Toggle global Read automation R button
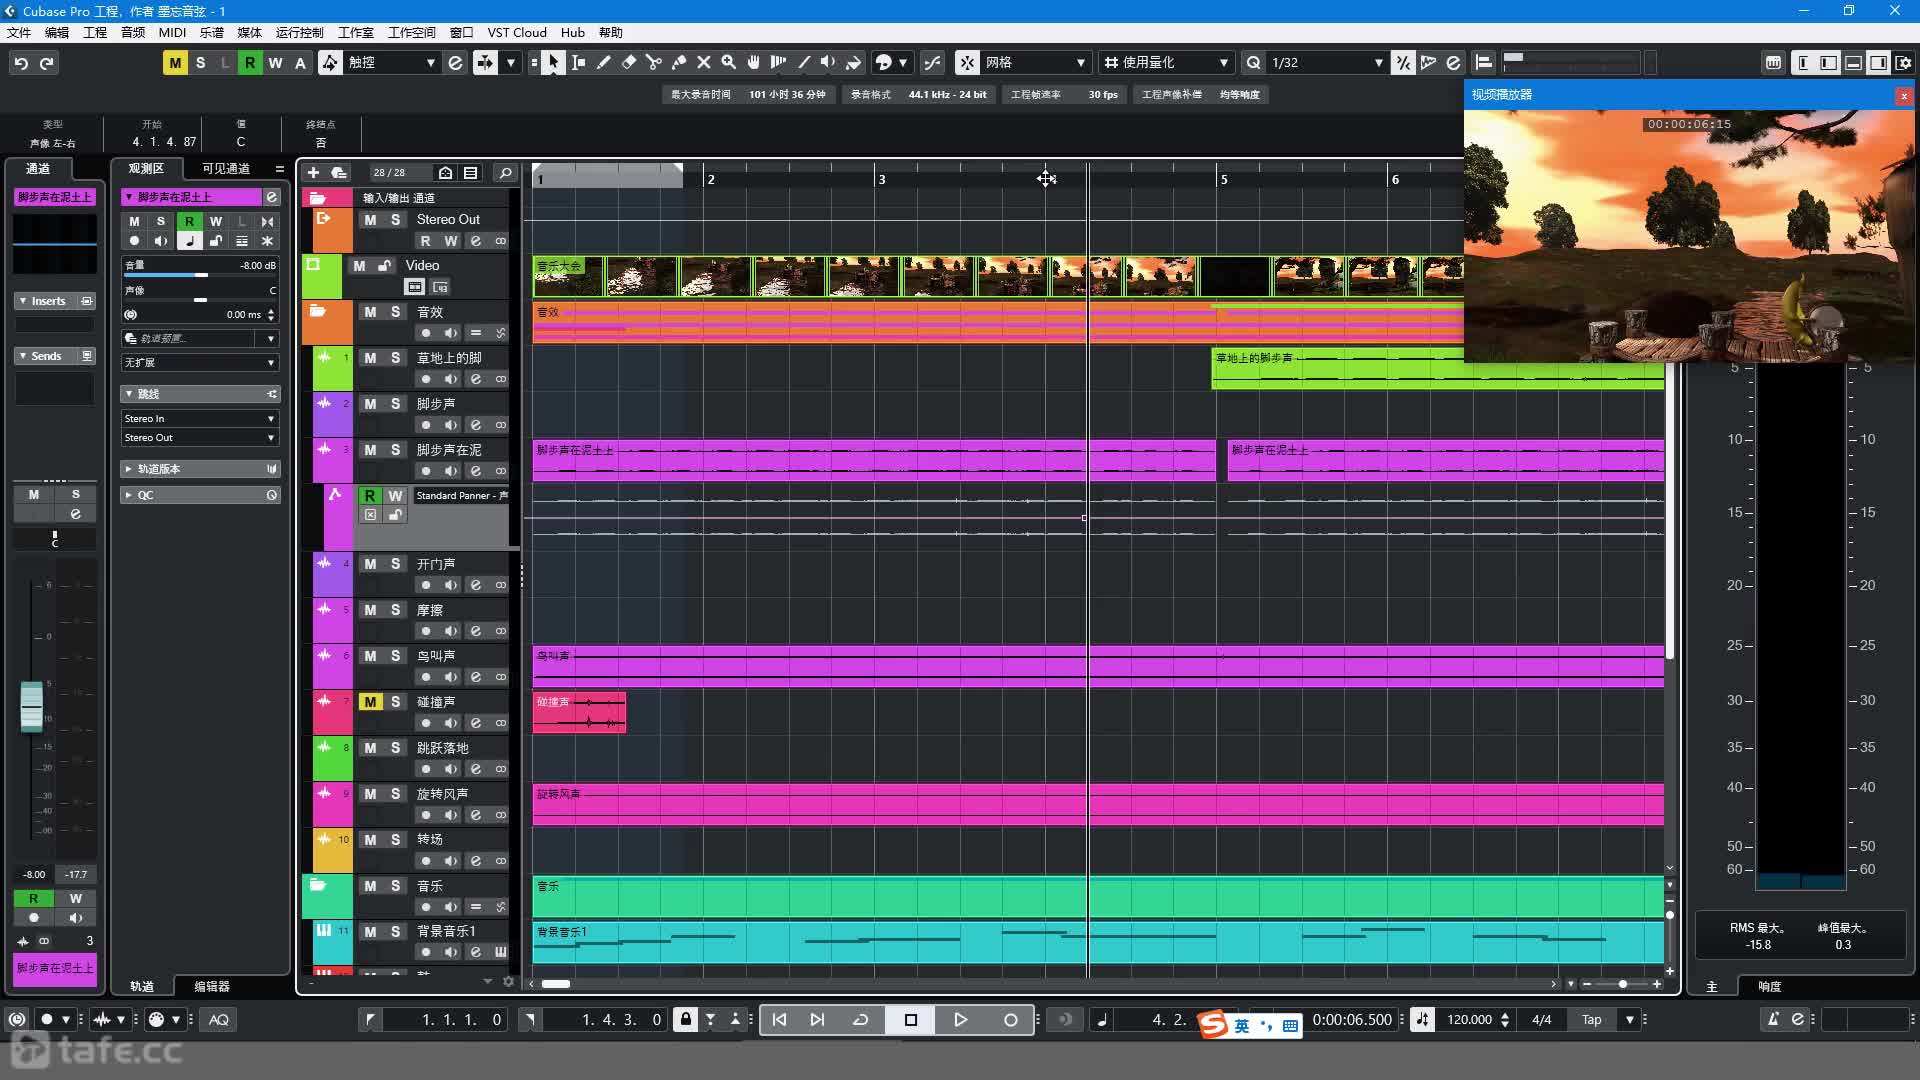 pos(250,63)
